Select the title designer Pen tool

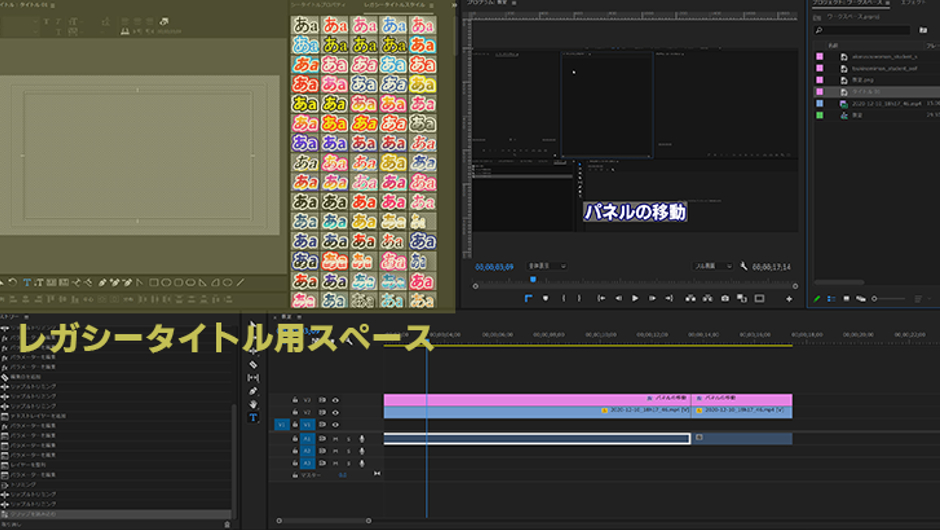point(102,282)
